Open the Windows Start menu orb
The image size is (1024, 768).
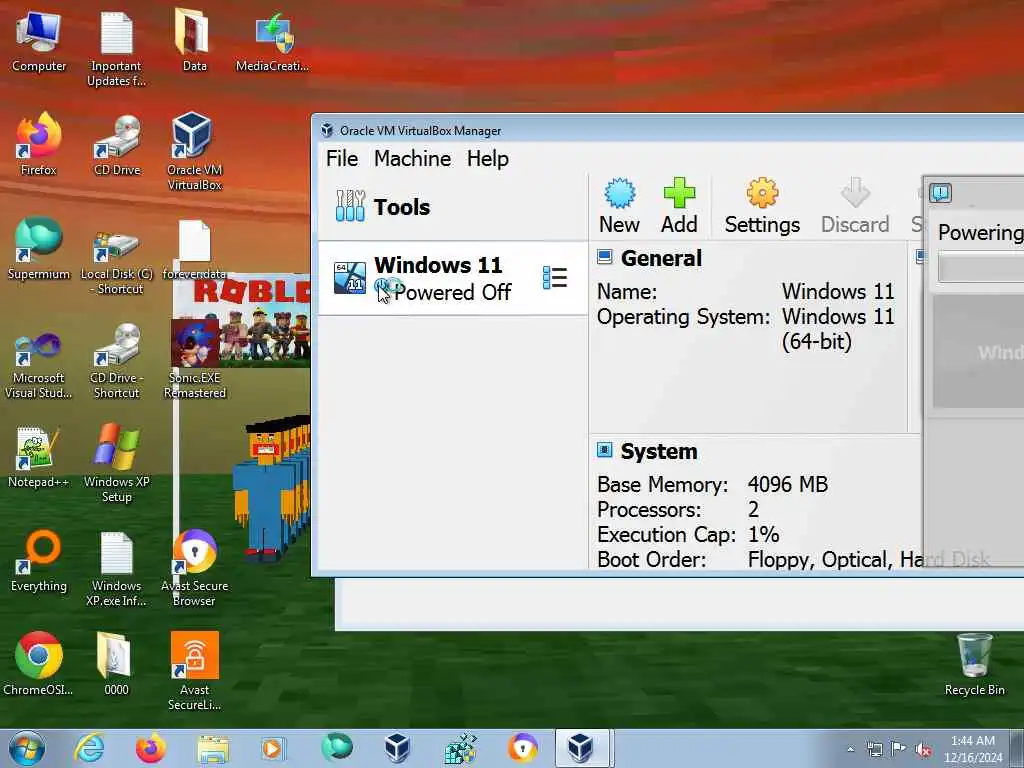(27, 748)
